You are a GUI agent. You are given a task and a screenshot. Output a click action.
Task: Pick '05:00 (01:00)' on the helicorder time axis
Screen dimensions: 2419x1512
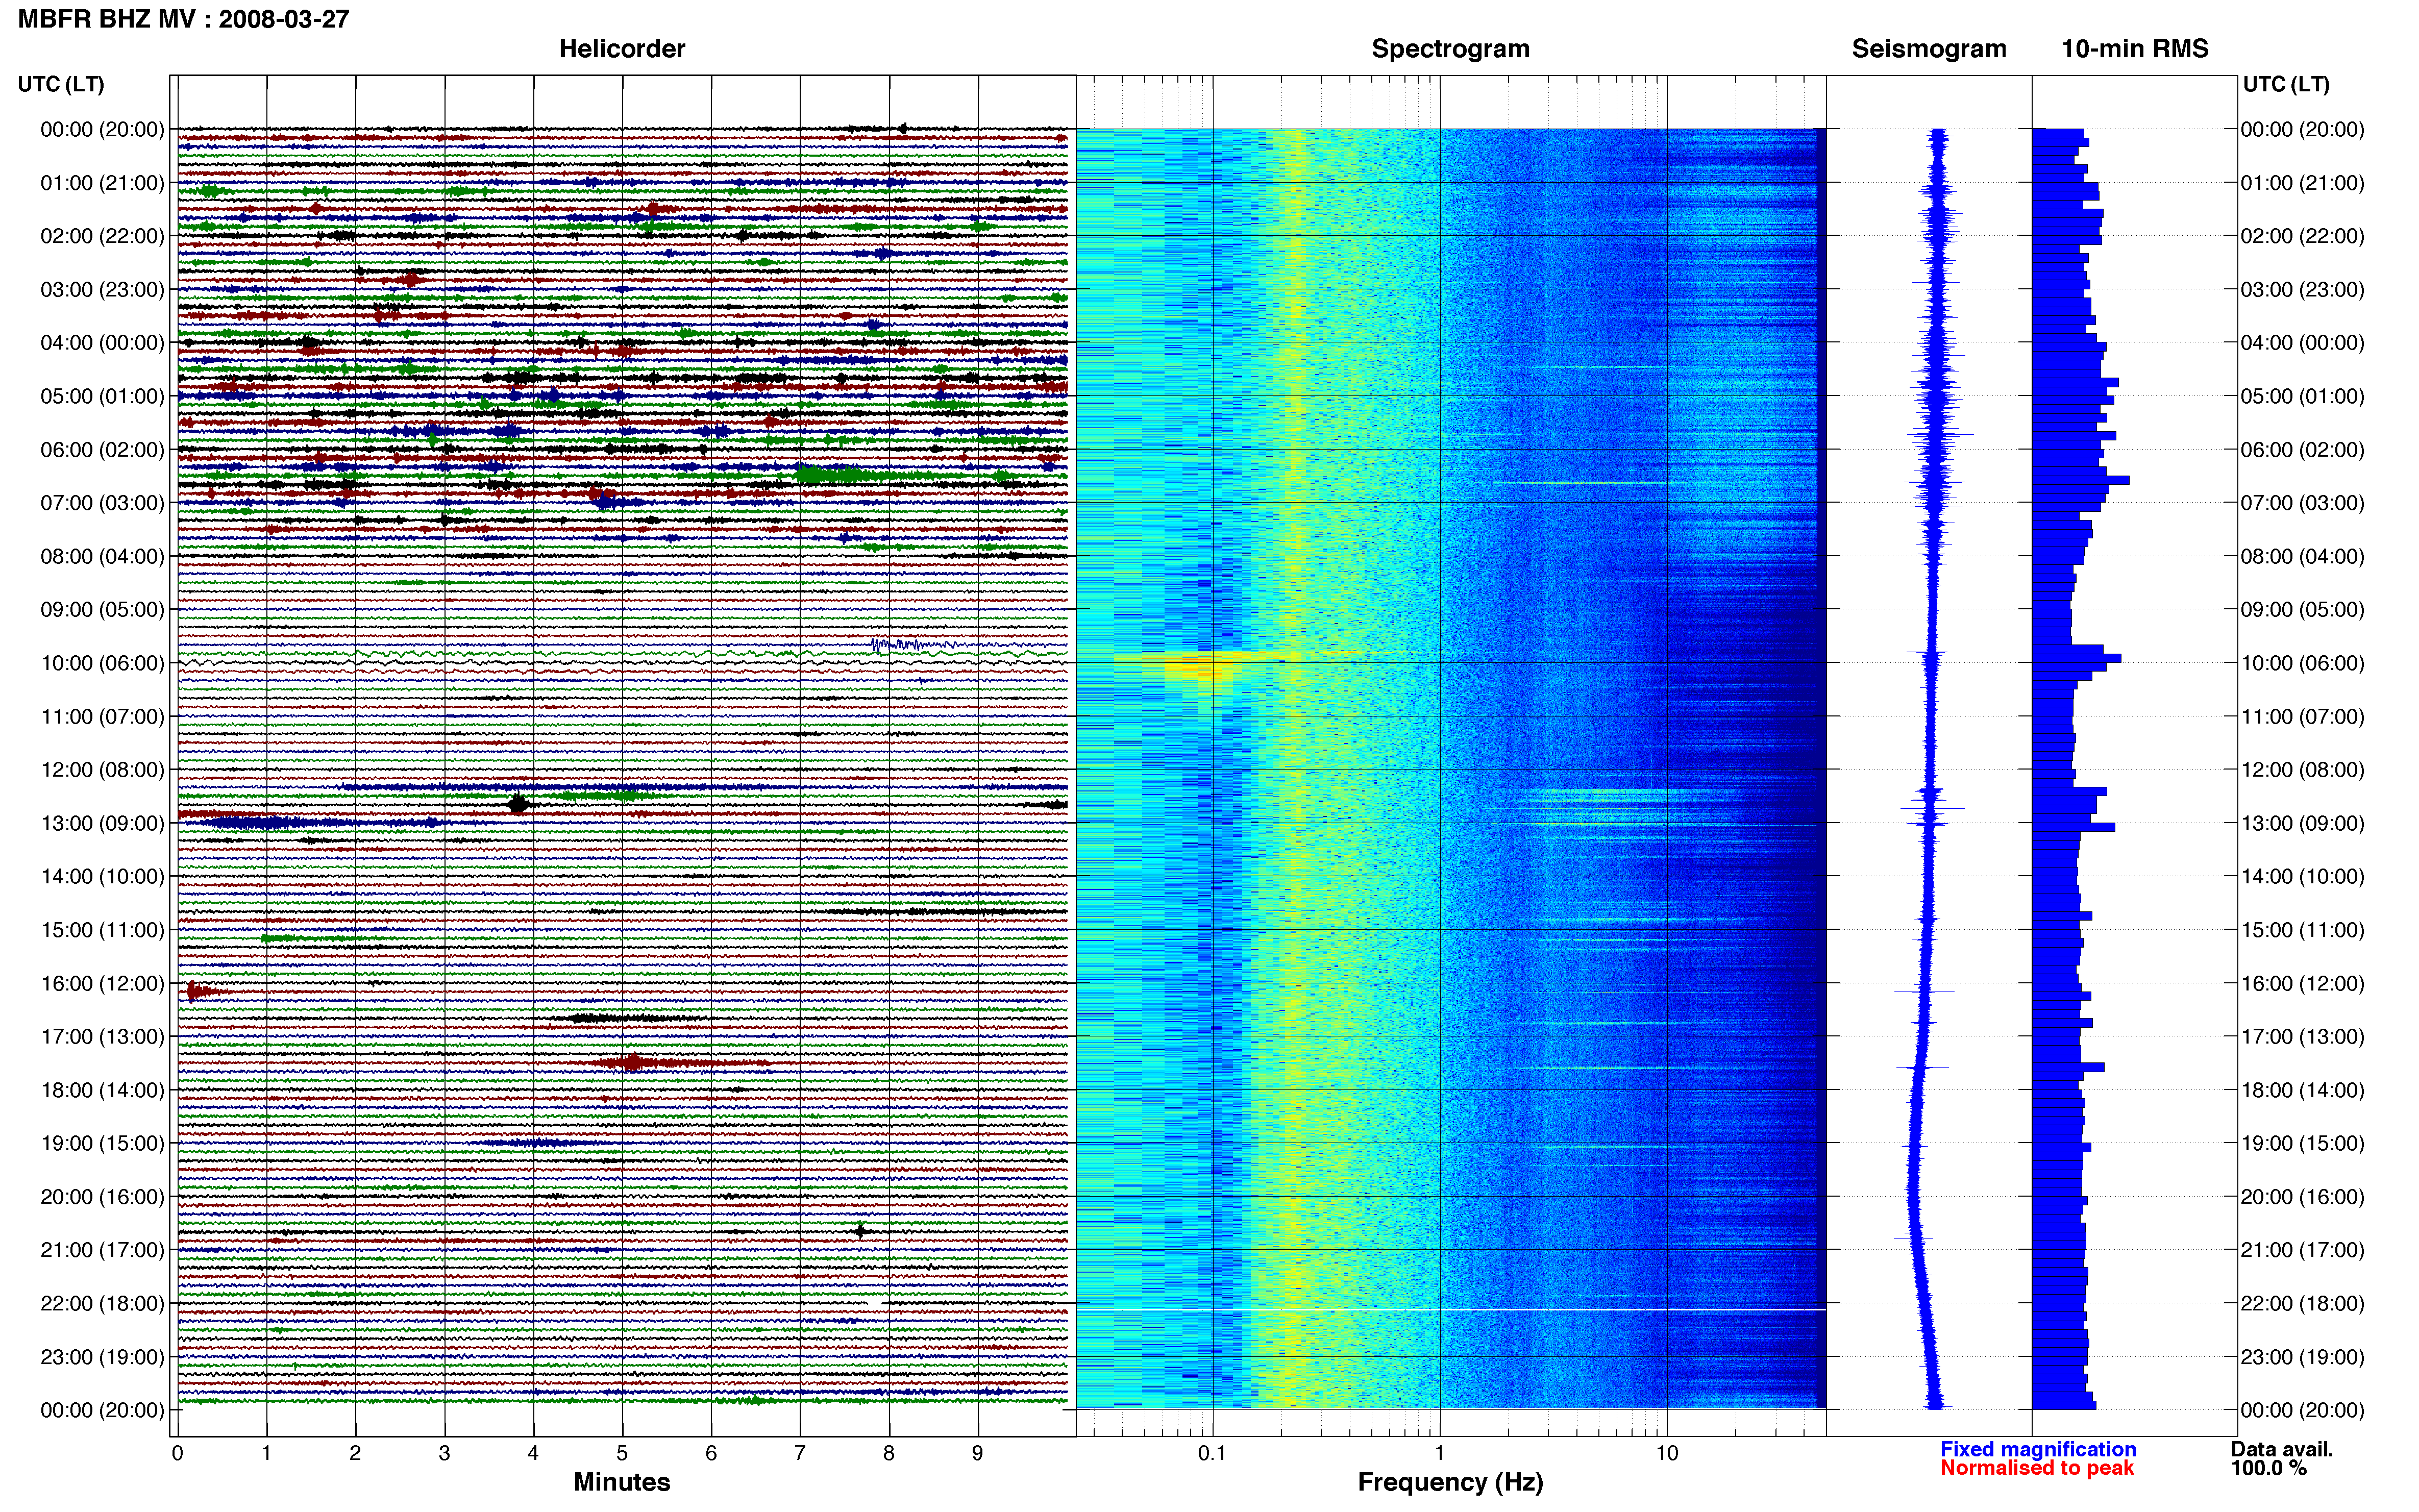pyautogui.click(x=102, y=396)
